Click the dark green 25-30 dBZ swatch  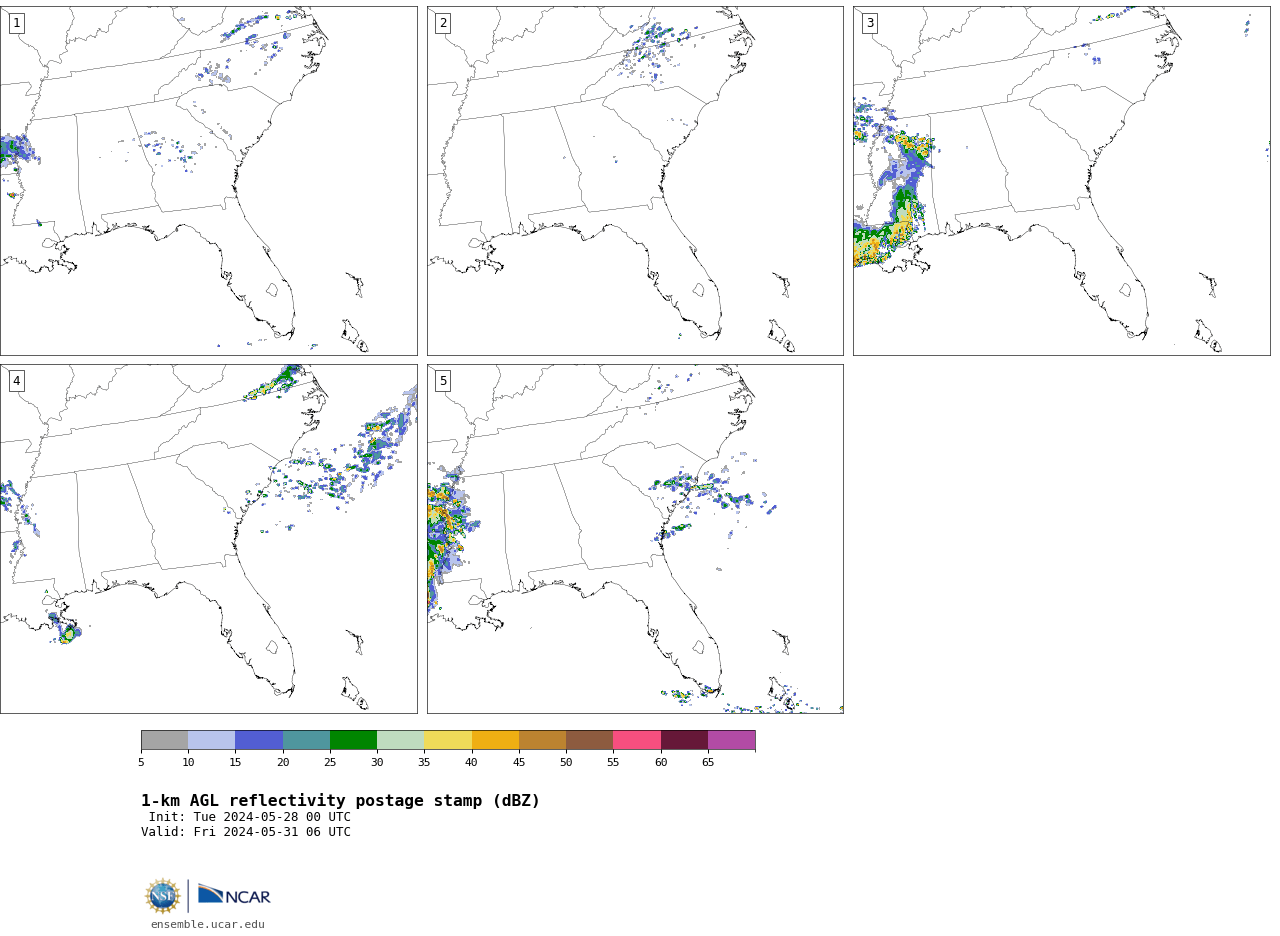coord(353,740)
